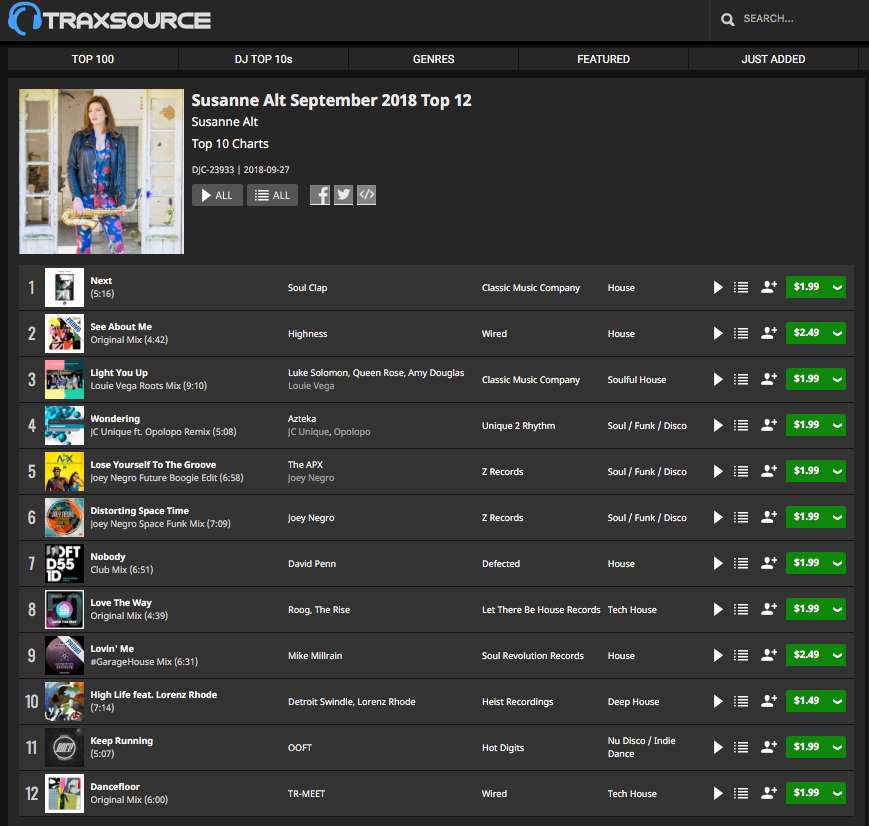Viewport: 869px width, 826px height.
Task: Add 'High Life feat. Lorenz Rhode' to queue
Action: (741, 701)
